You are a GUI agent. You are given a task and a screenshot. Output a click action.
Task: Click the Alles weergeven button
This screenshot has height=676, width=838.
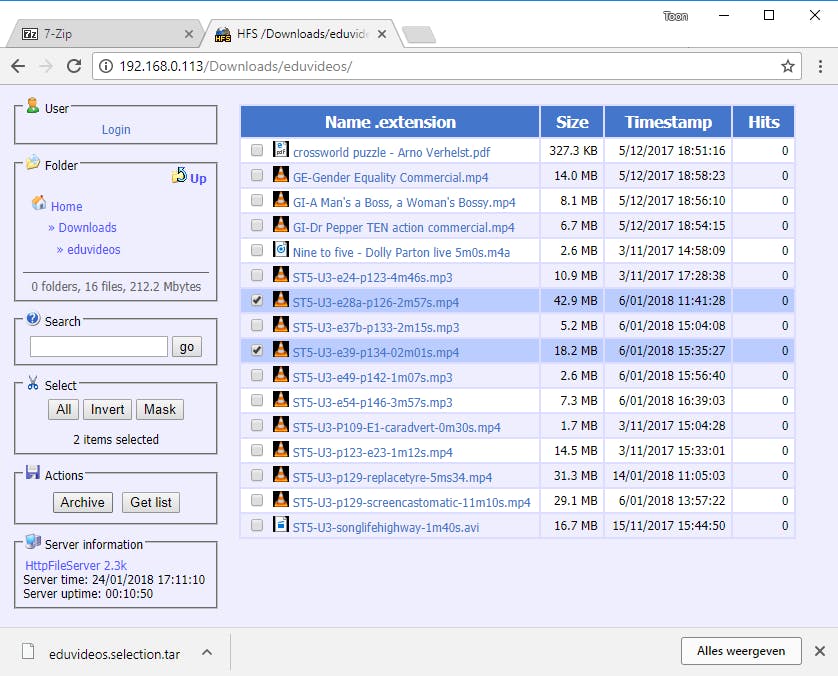(x=741, y=651)
